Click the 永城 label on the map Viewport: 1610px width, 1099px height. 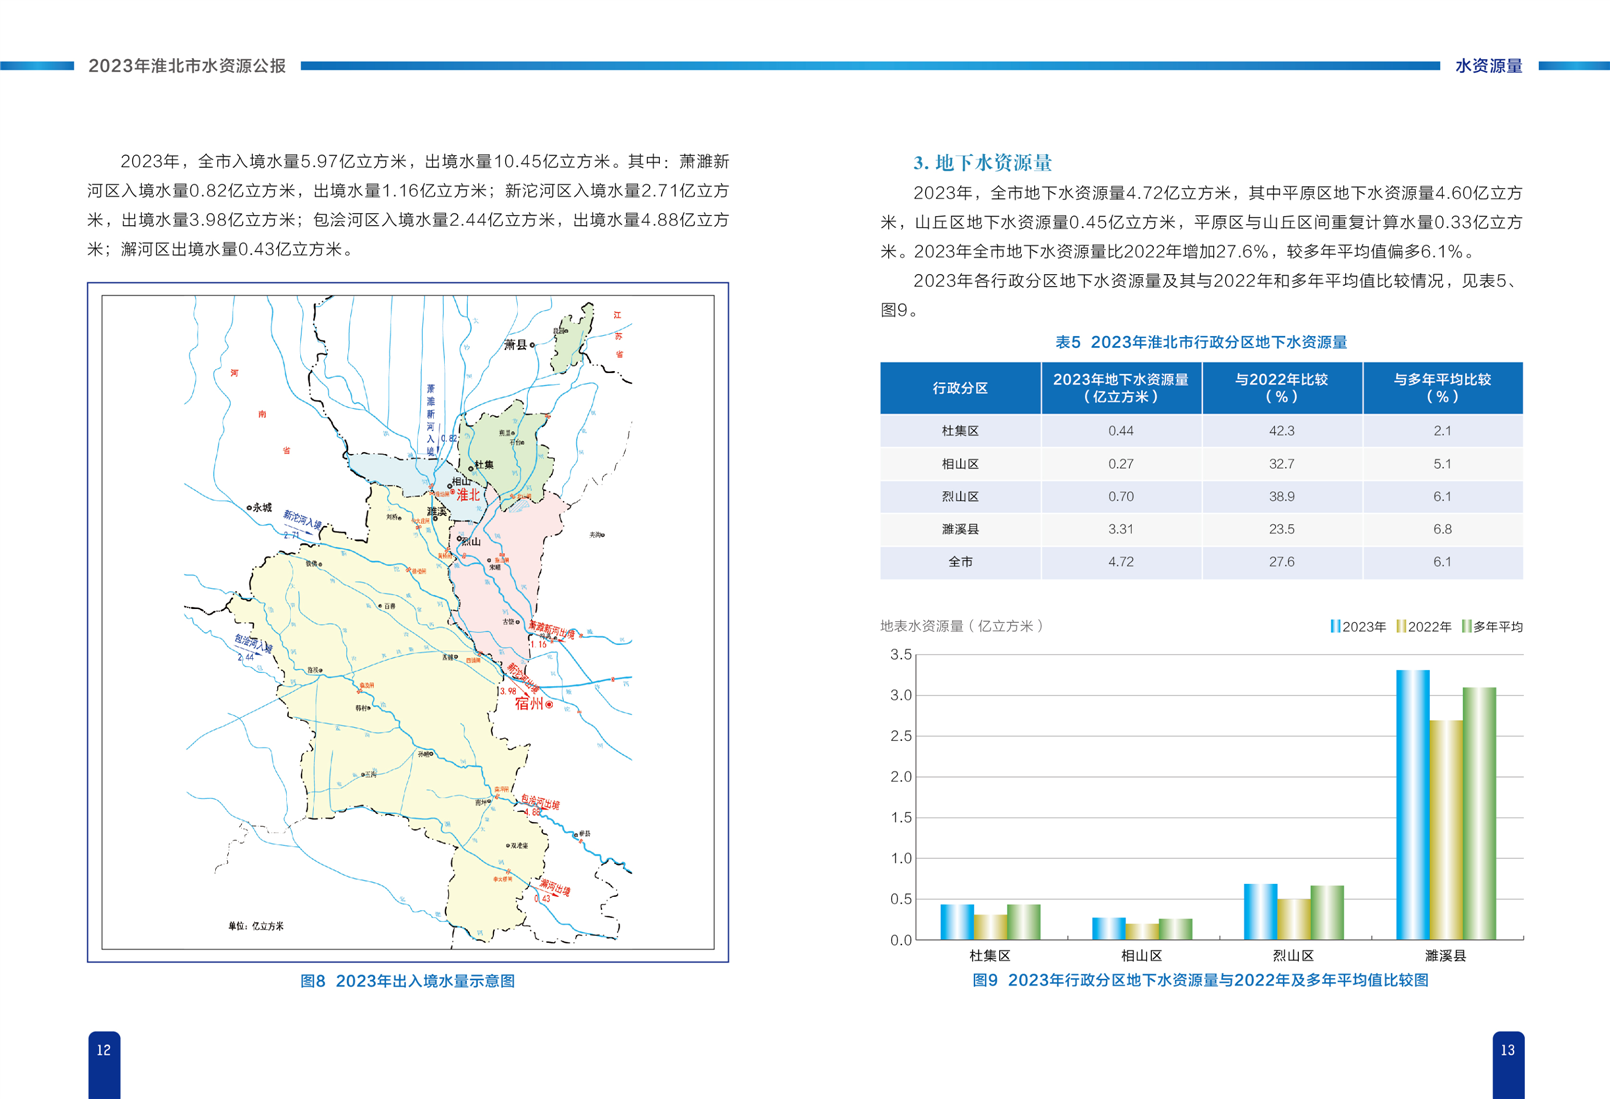click(x=262, y=508)
